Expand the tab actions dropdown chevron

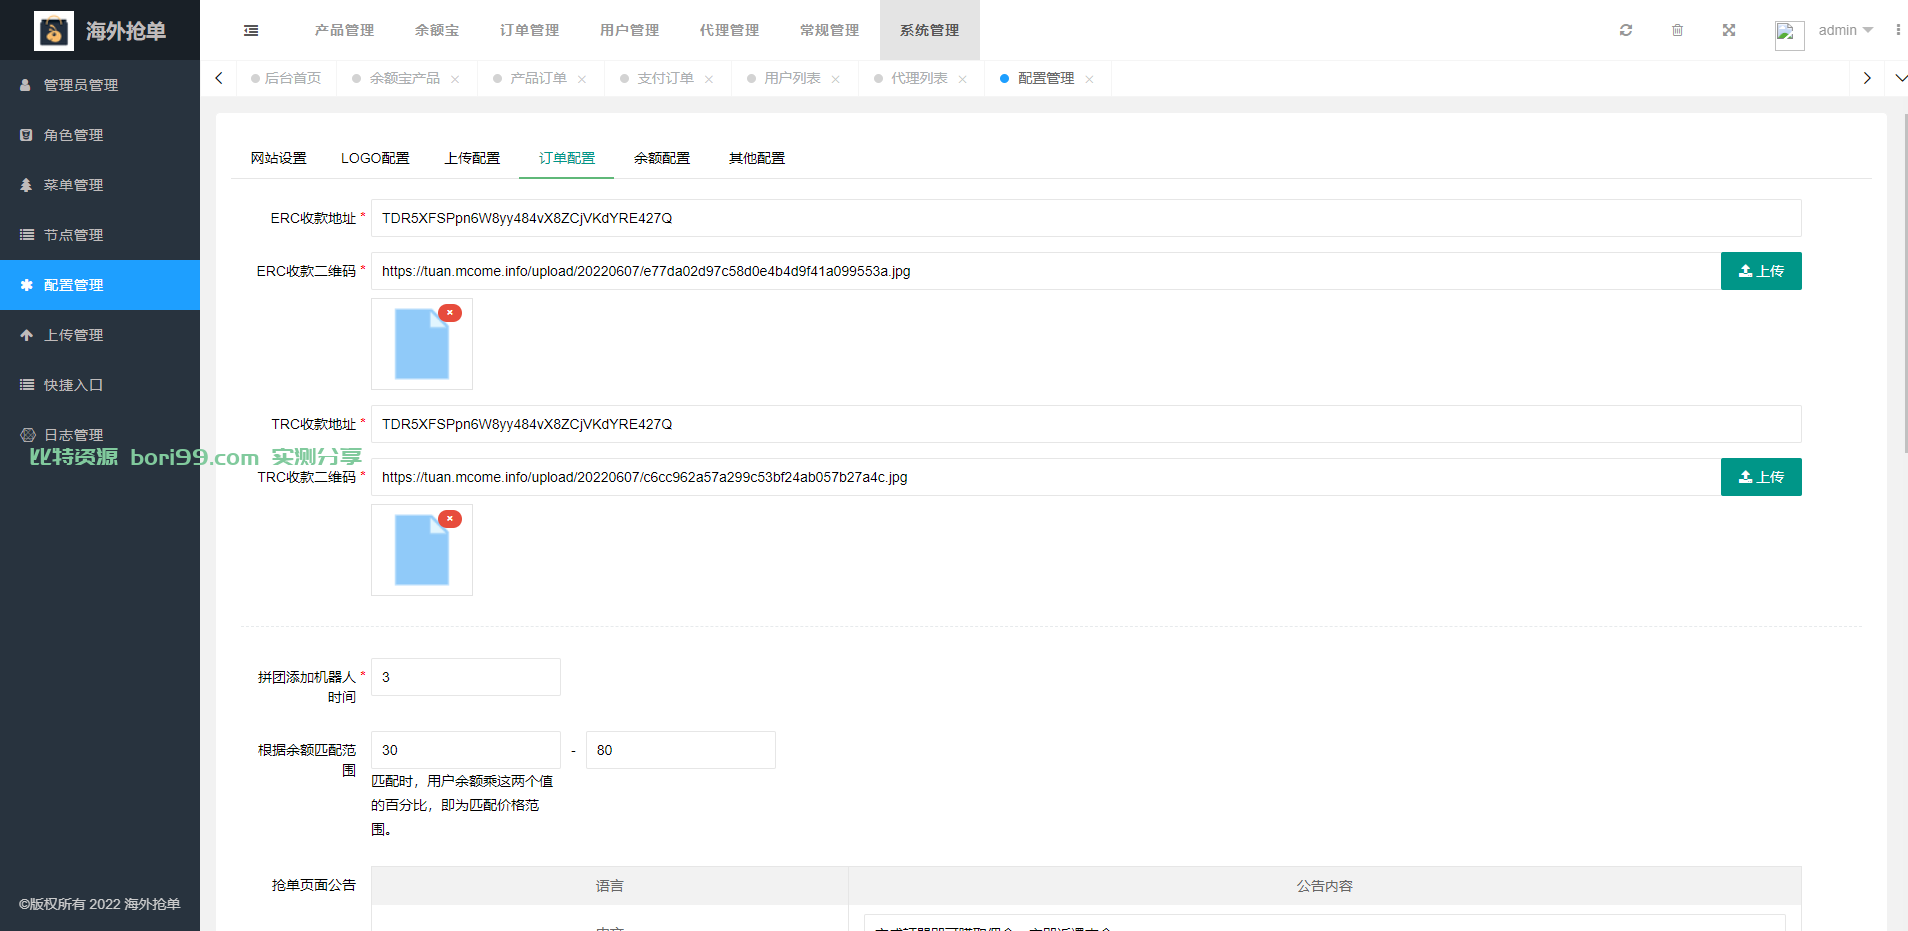click(x=1901, y=78)
